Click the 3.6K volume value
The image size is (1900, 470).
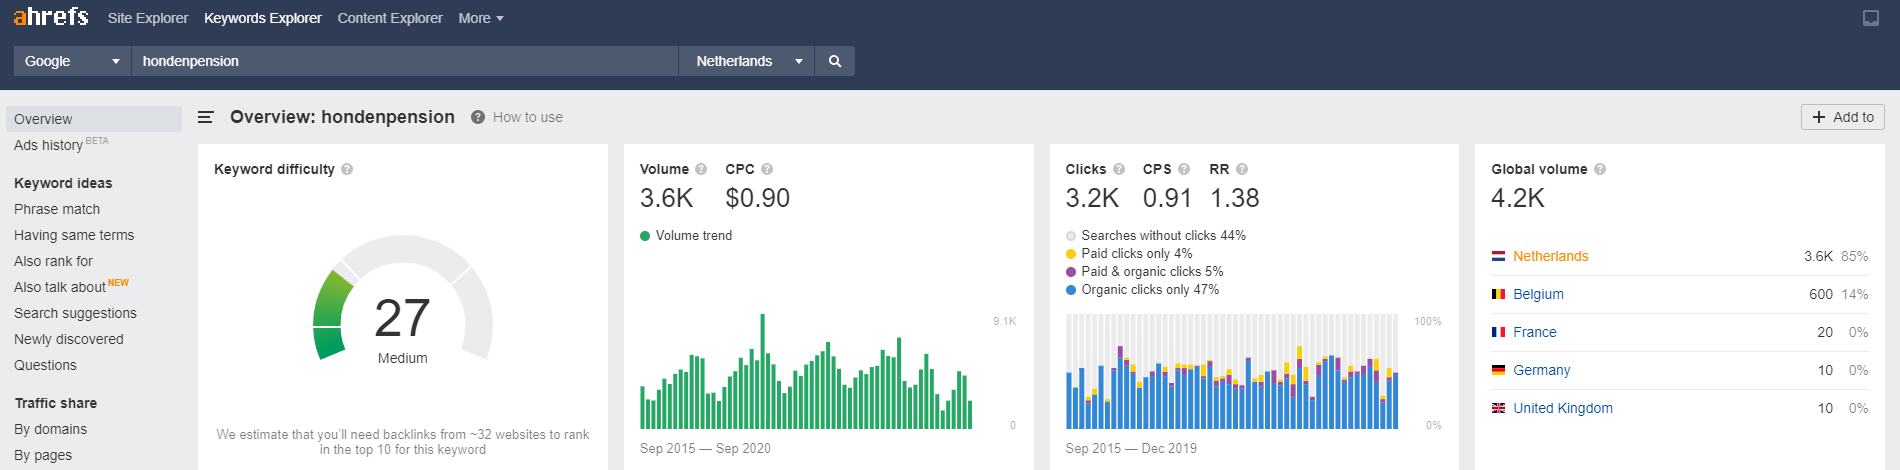666,198
